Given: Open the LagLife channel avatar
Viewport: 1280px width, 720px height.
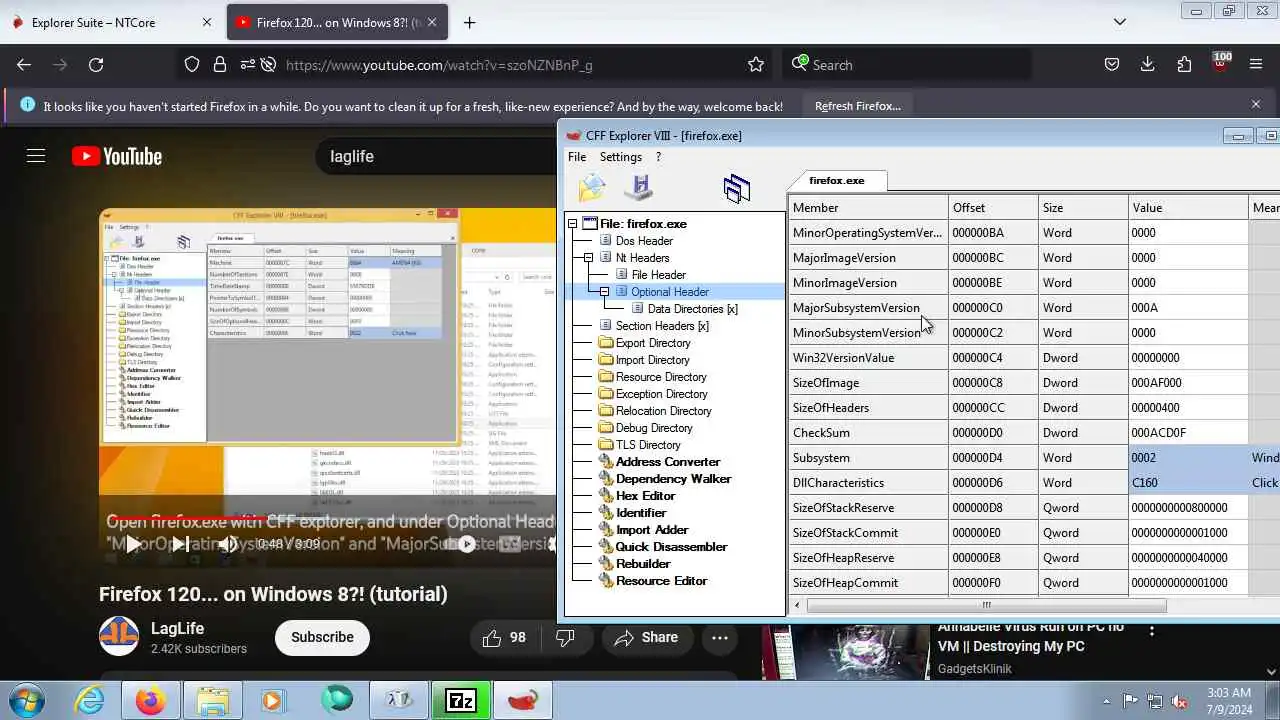Looking at the screenshot, I should coord(119,637).
